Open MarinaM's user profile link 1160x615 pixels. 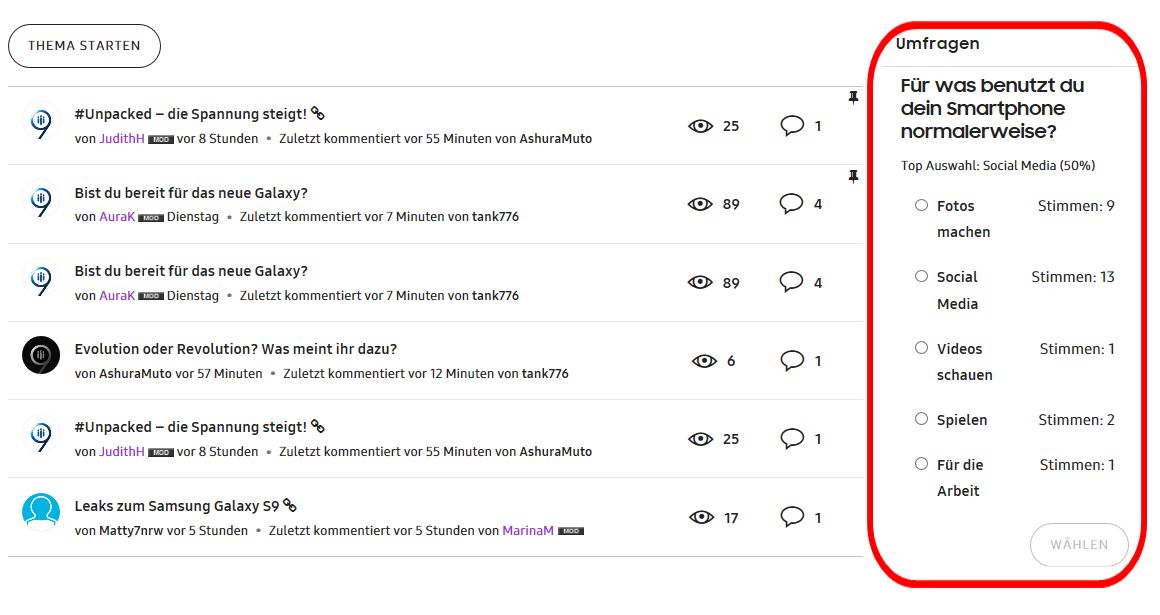click(x=527, y=531)
